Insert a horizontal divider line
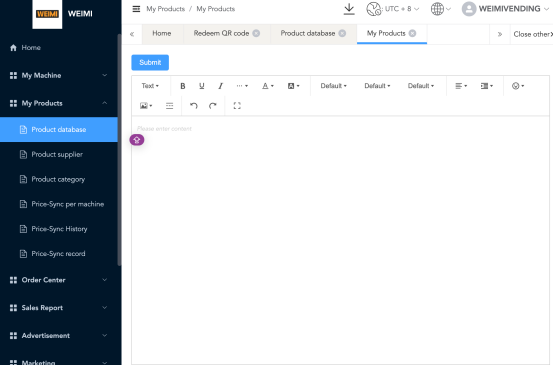The width and height of the screenshot is (554, 365). click(x=170, y=106)
